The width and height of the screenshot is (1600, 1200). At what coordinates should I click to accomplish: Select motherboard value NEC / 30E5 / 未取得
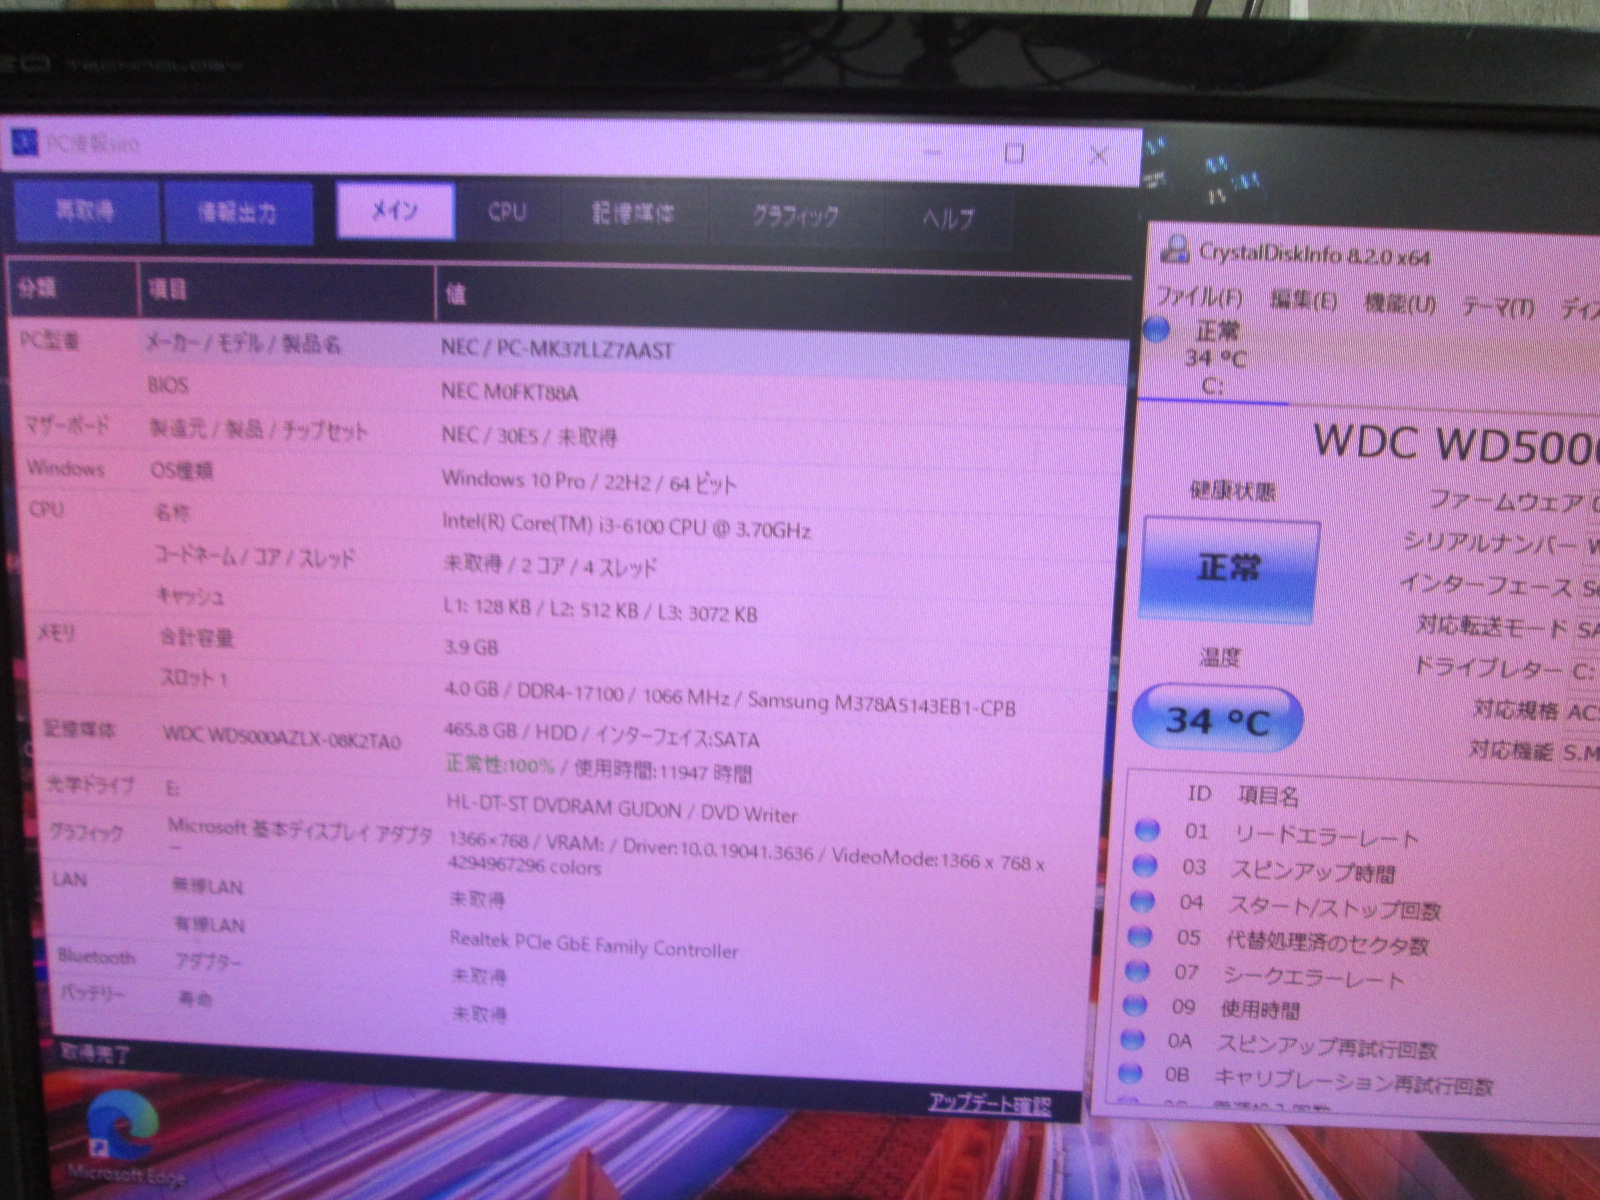[529, 435]
